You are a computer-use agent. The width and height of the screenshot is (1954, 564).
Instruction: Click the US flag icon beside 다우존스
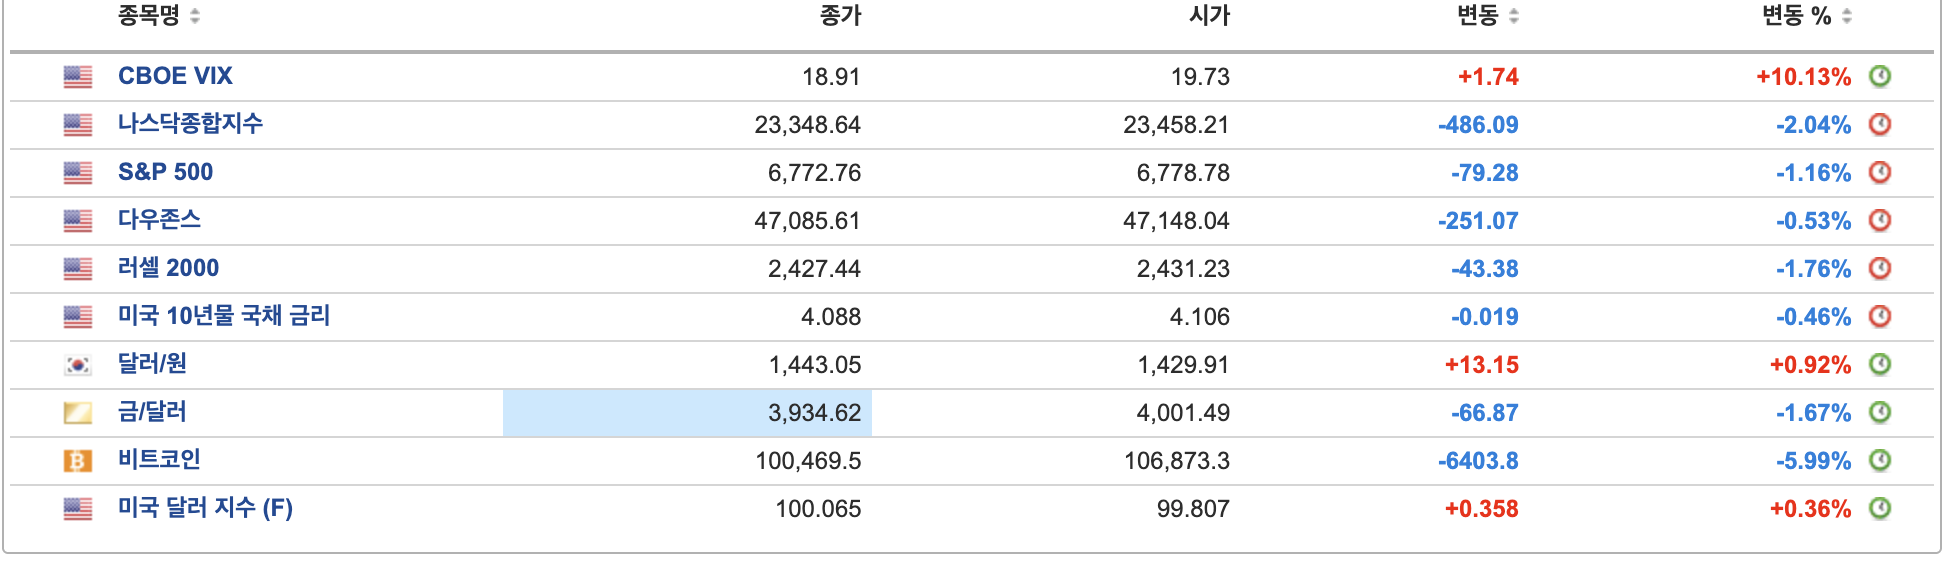coord(78,221)
